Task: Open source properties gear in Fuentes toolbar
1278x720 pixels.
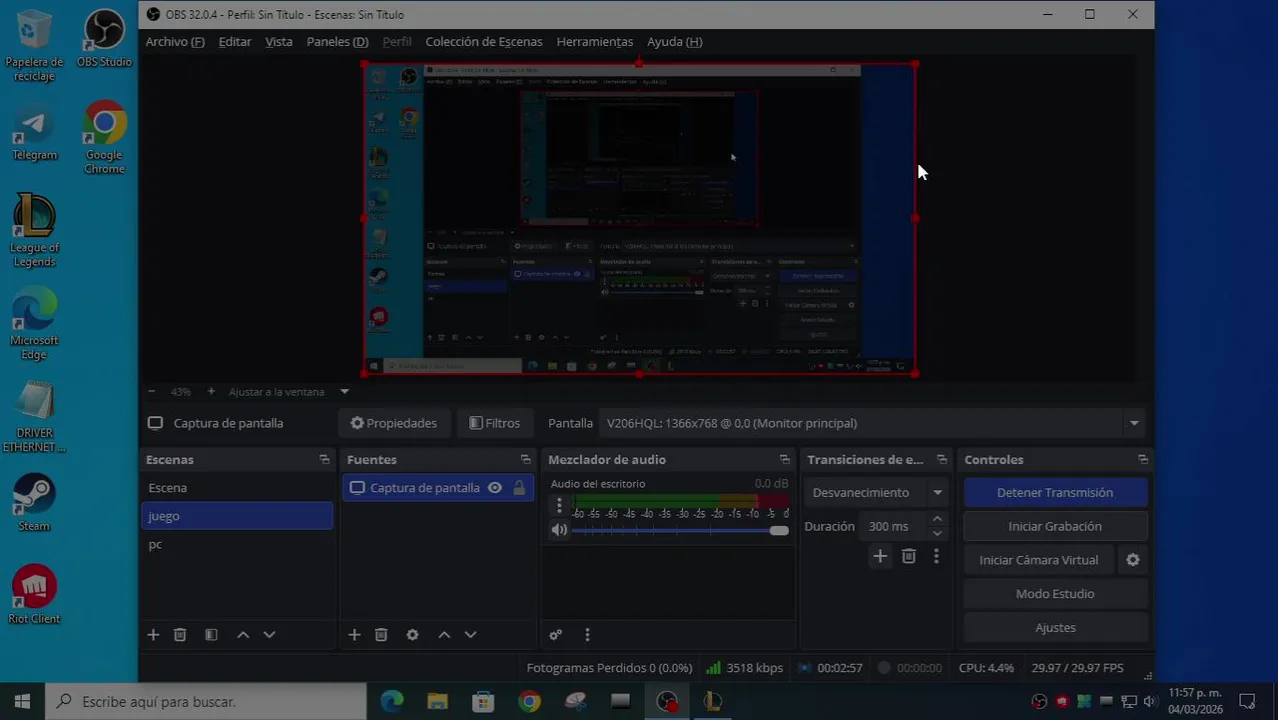Action: 412,635
